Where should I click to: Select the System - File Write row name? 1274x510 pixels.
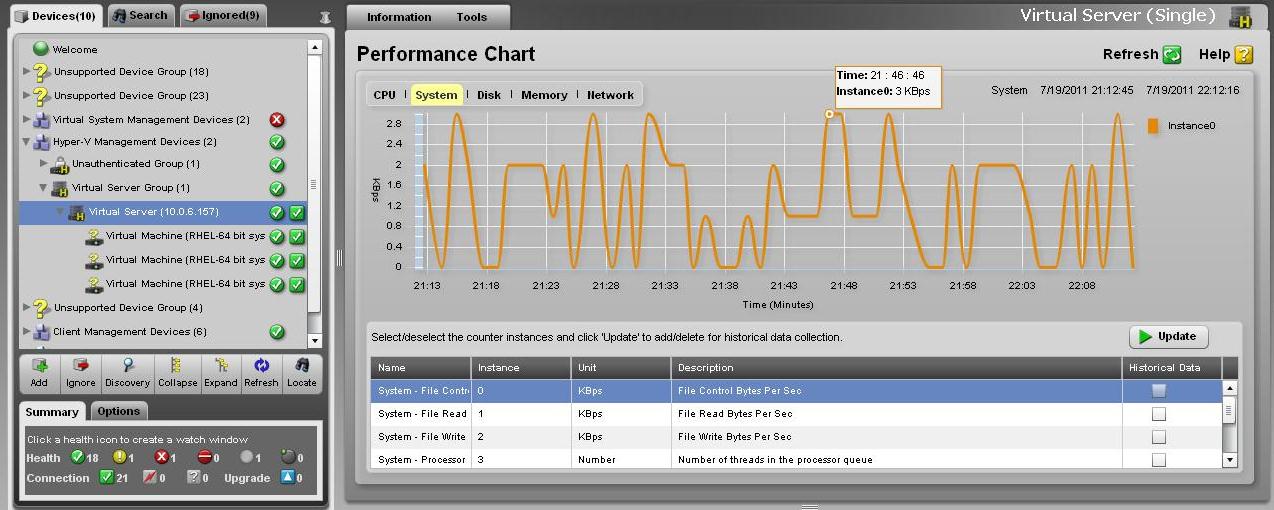click(422, 437)
